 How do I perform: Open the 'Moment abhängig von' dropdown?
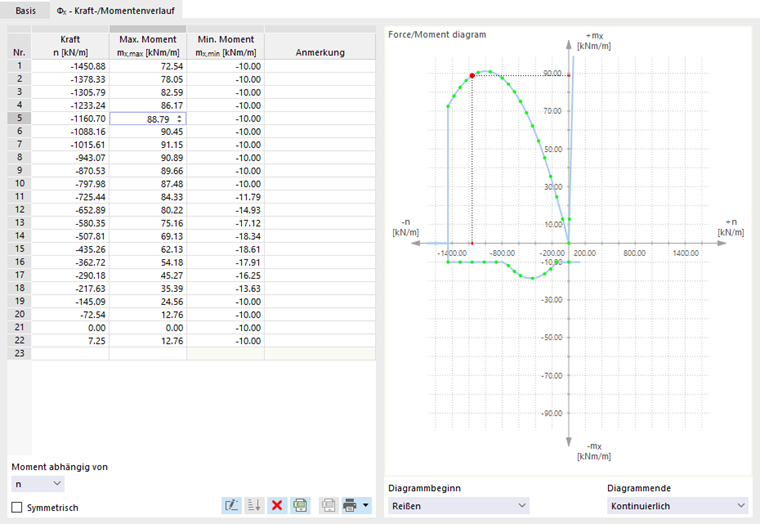point(38,484)
